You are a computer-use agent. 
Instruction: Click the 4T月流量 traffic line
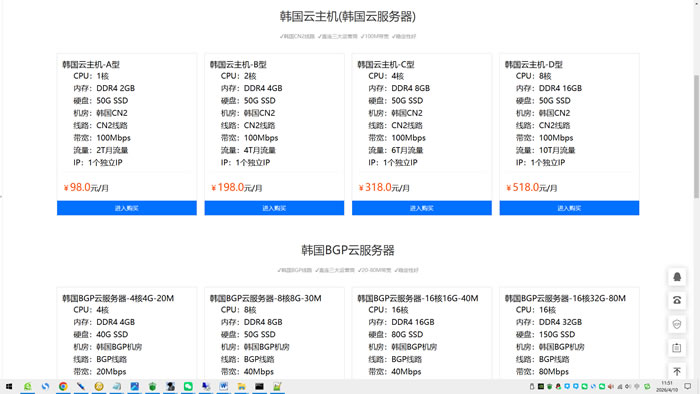click(x=248, y=150)
